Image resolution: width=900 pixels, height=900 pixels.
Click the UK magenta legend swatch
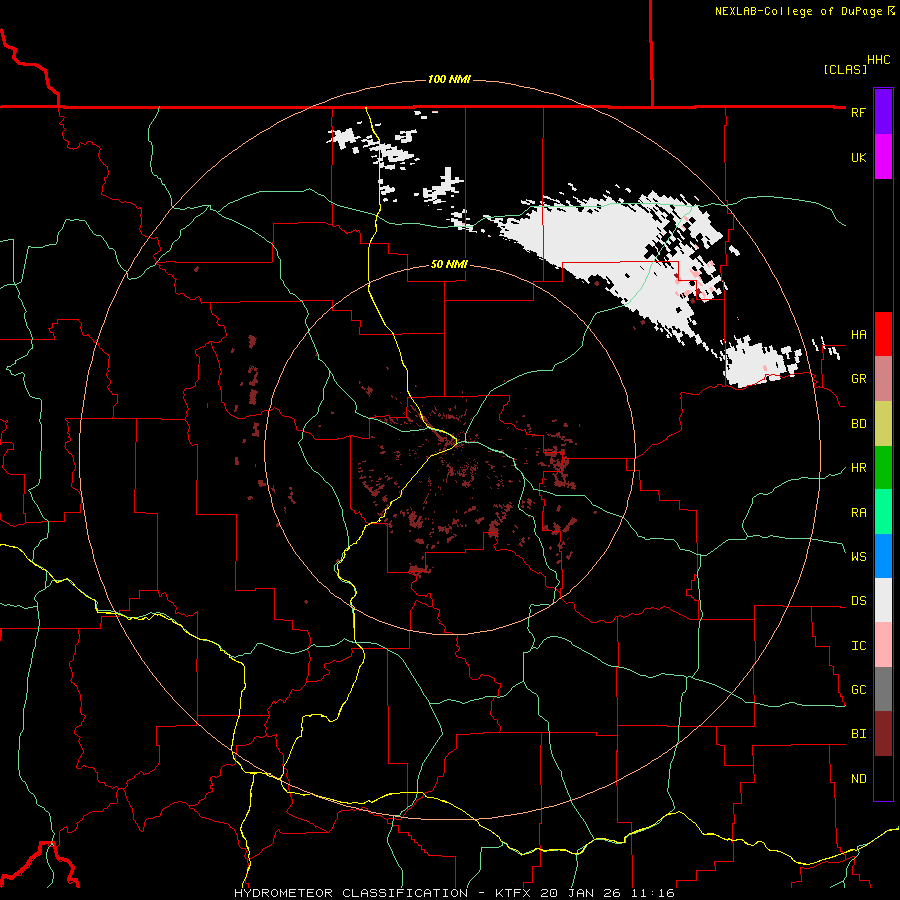(883, 157)
